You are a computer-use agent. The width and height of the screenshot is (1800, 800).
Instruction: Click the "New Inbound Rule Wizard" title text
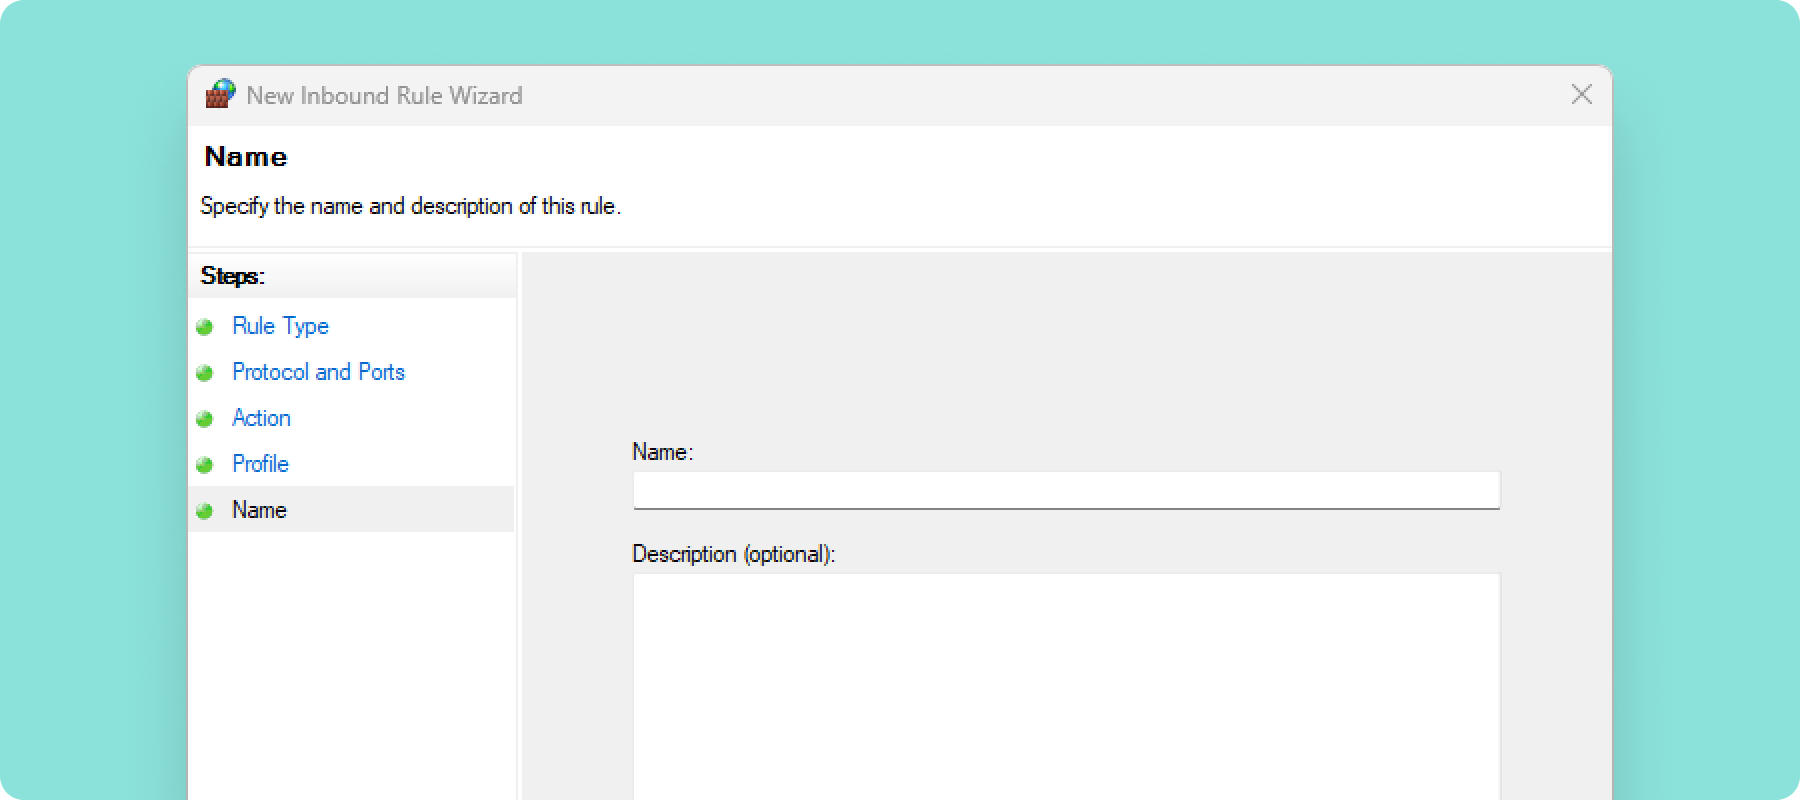point(384,95)
